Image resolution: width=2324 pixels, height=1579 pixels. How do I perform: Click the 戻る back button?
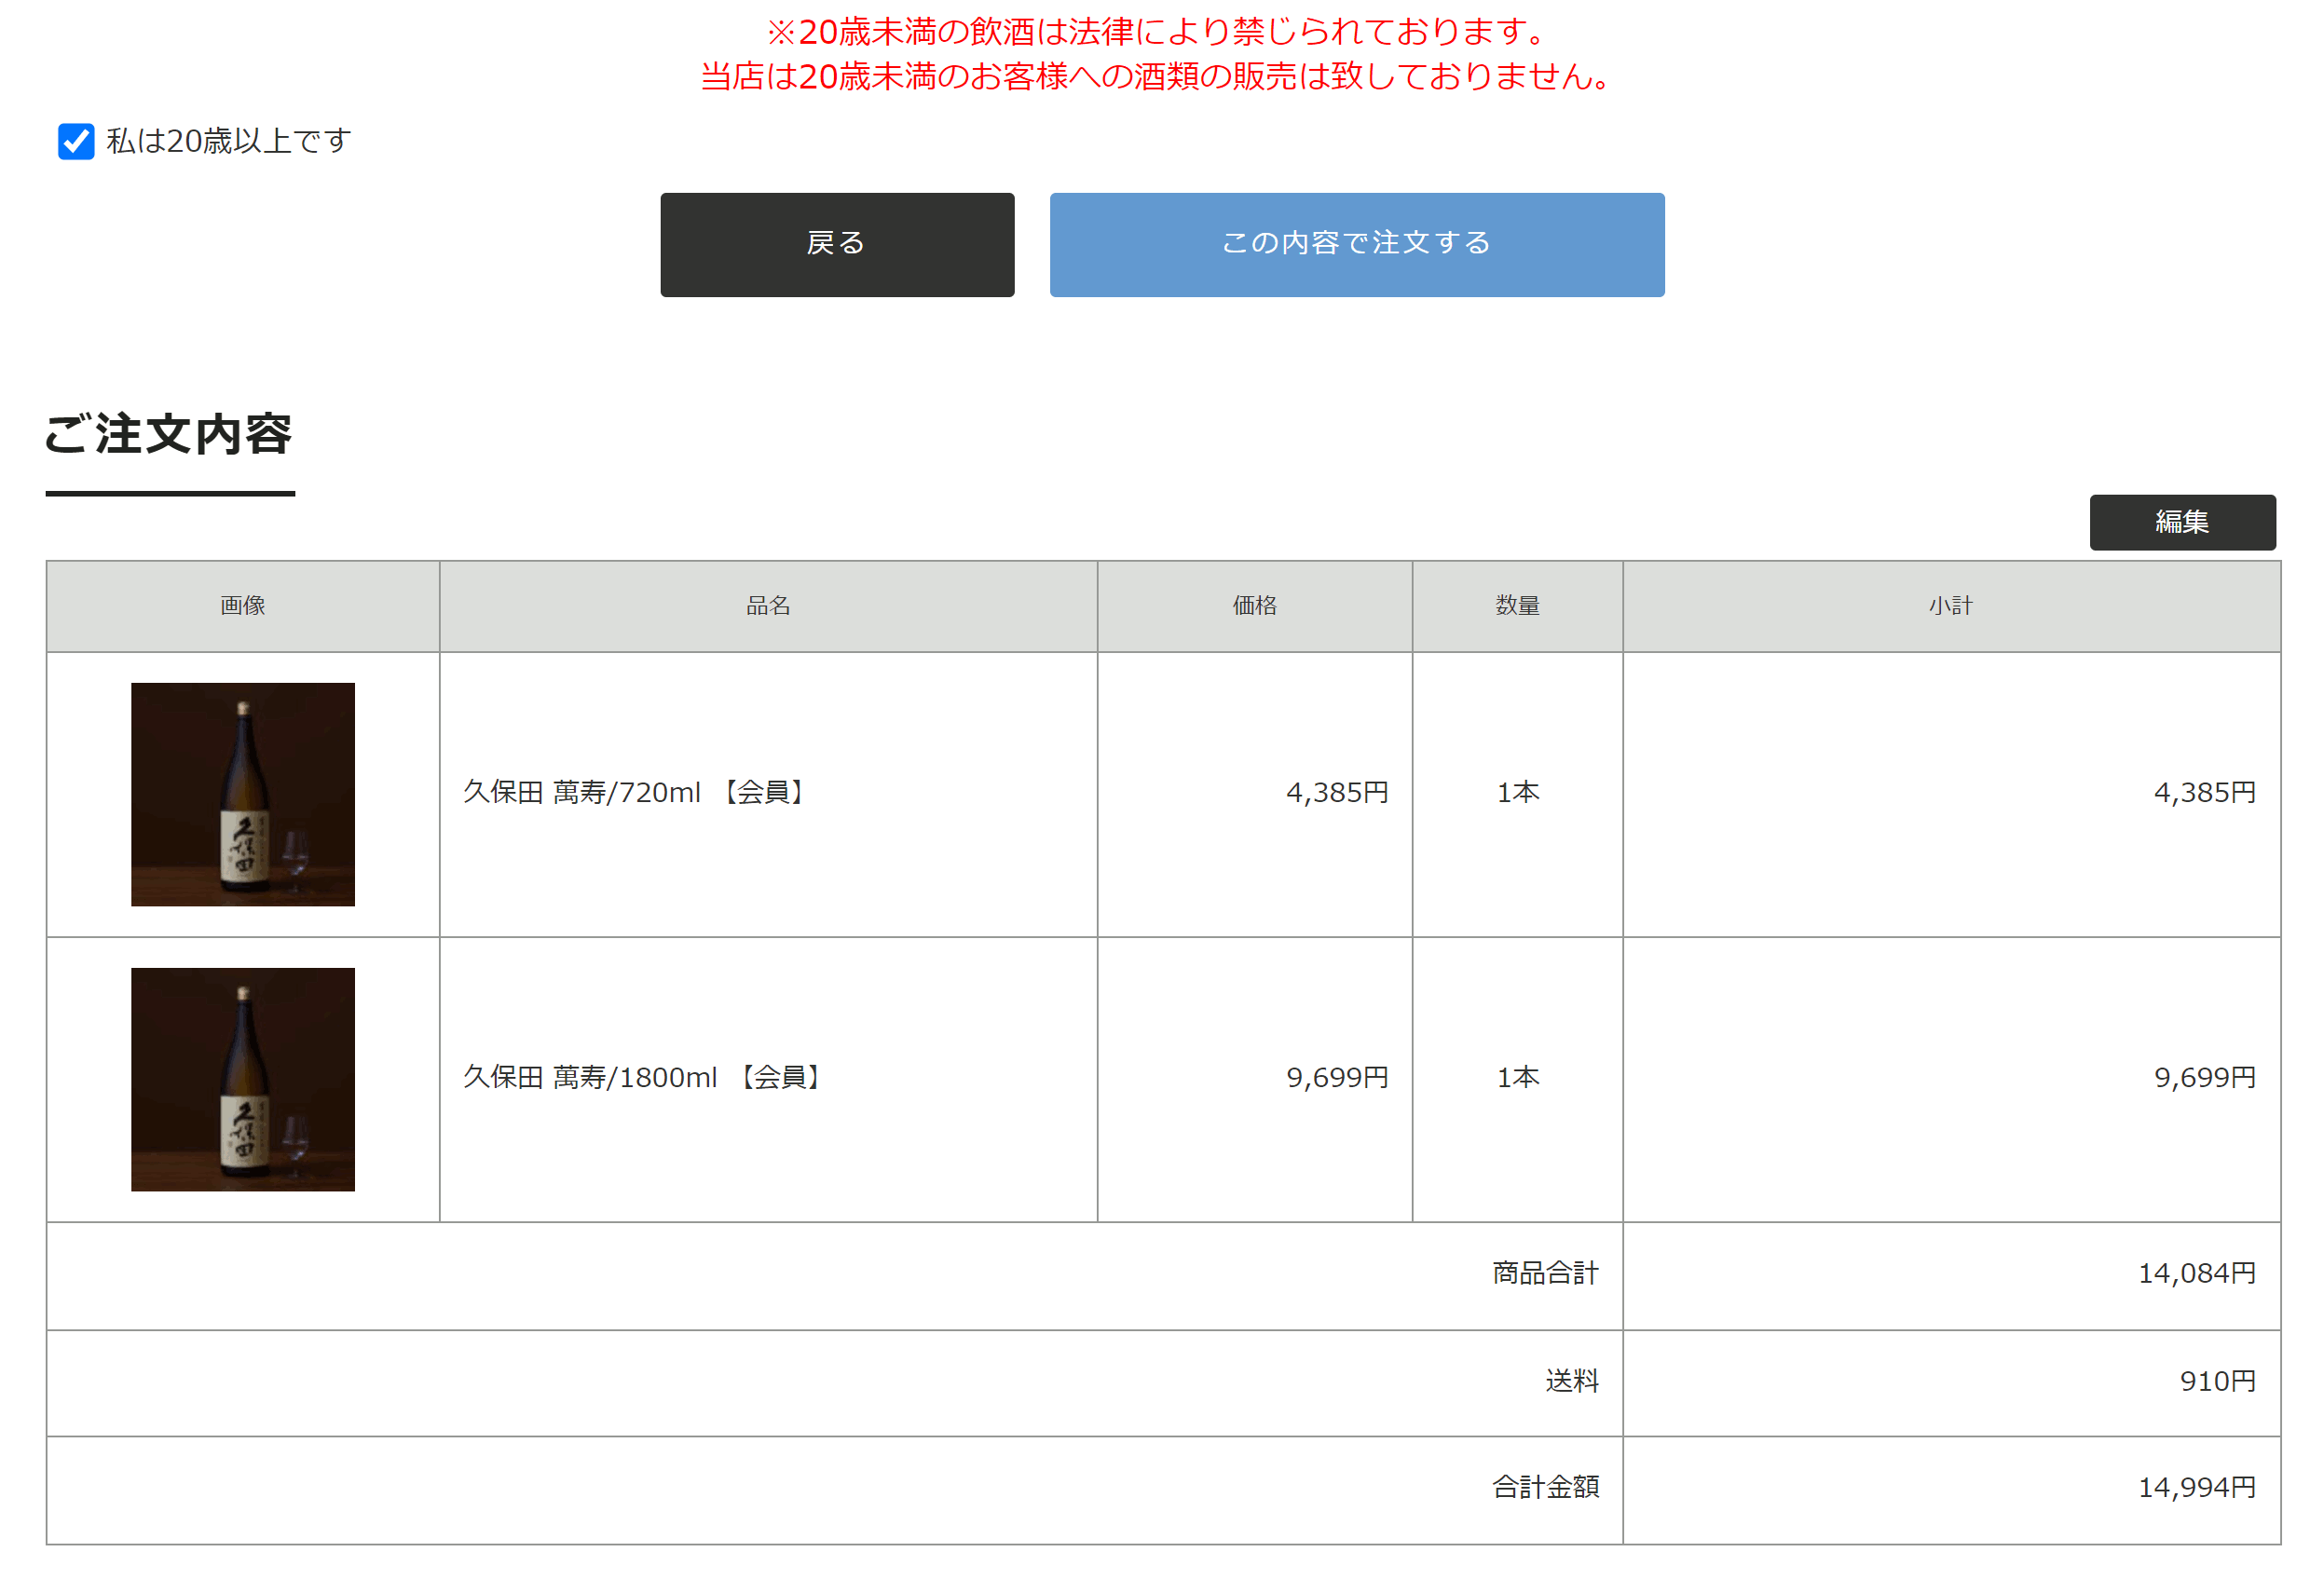837,245
